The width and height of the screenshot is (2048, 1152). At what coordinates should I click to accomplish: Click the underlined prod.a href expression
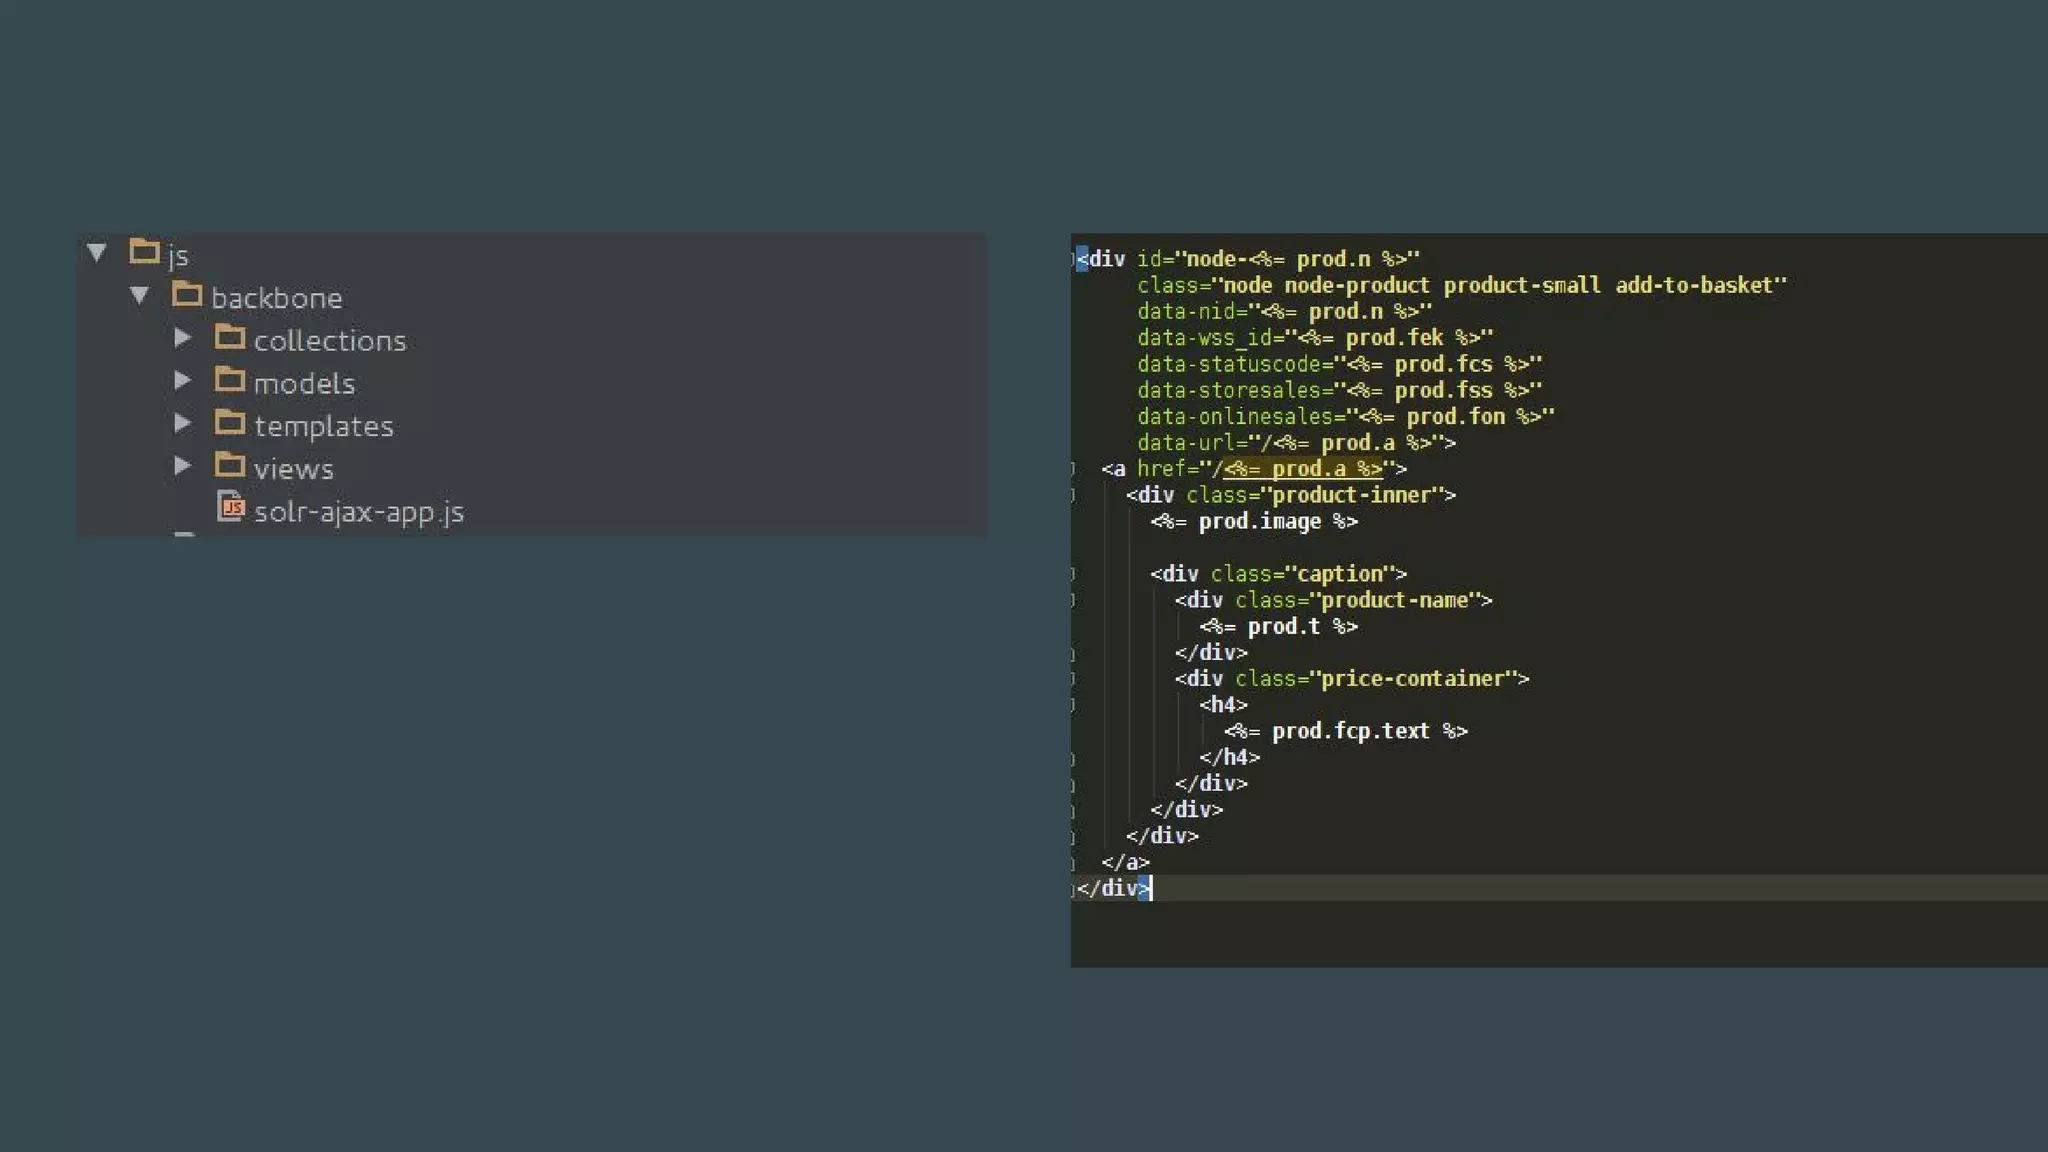click(x=1303, y=469)
